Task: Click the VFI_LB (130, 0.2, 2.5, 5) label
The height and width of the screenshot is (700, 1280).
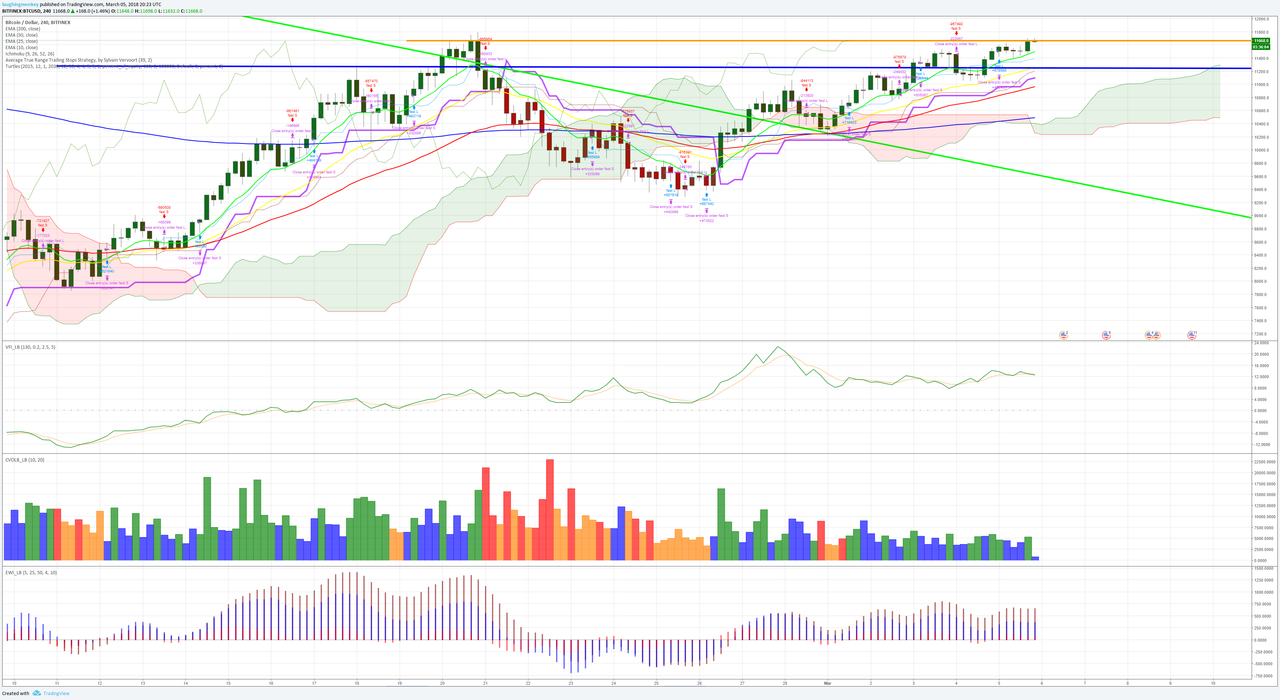Action: [x=29, y=346]
